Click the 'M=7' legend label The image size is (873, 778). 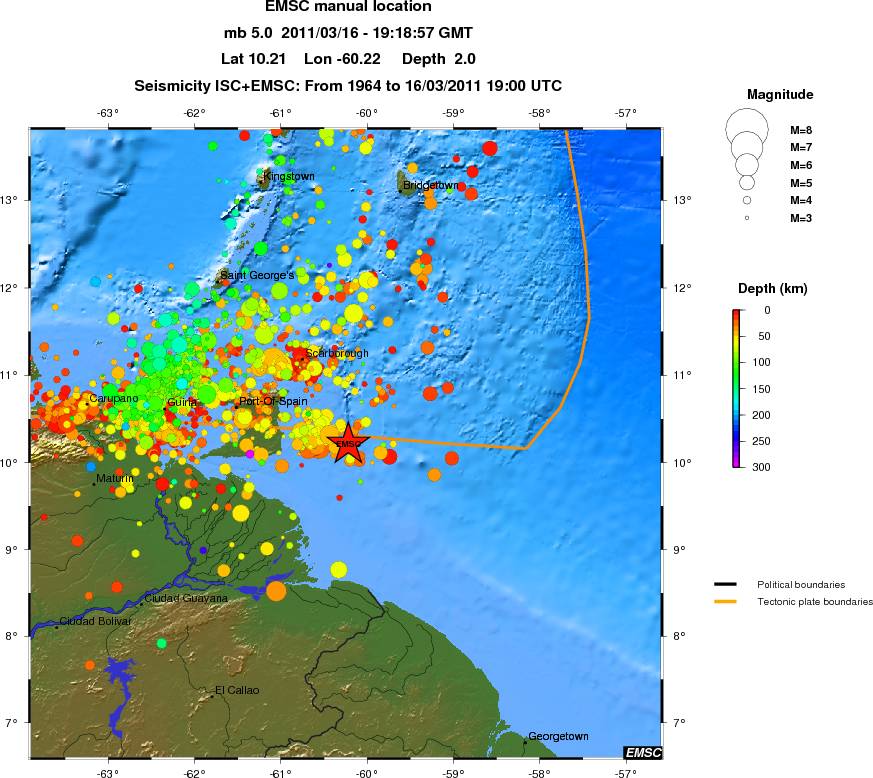pyautogui.click(x=801, y=148)
